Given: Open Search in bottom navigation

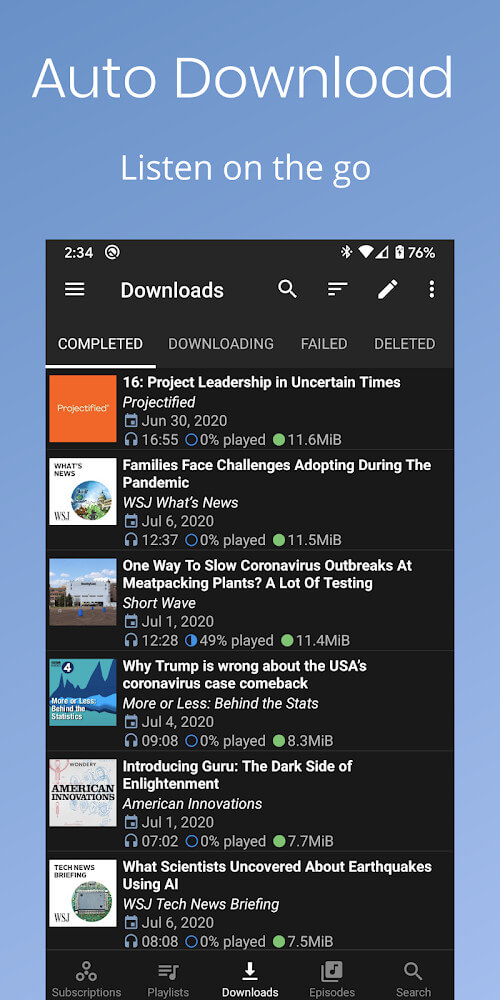Looking at the screenshot, I should tap(413, 980).
